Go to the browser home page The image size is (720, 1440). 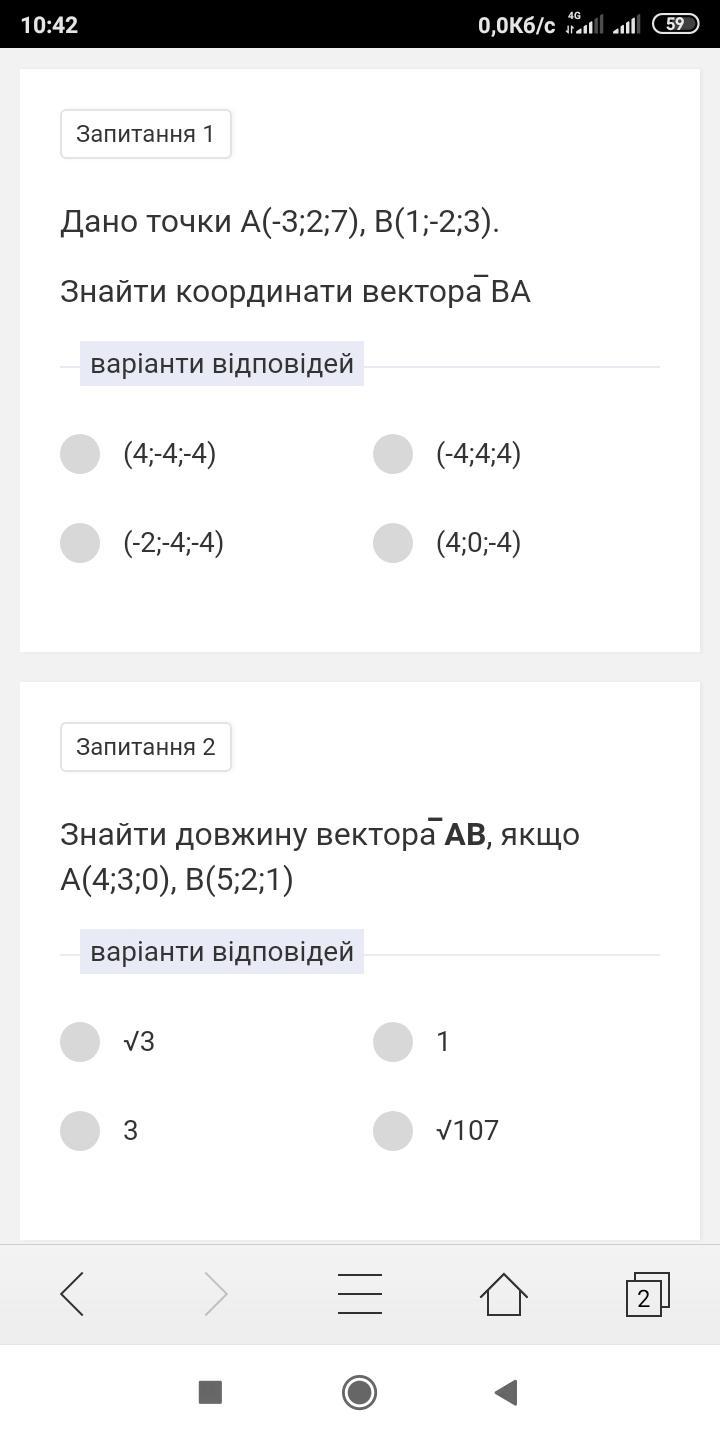(x=504, y=1294)
